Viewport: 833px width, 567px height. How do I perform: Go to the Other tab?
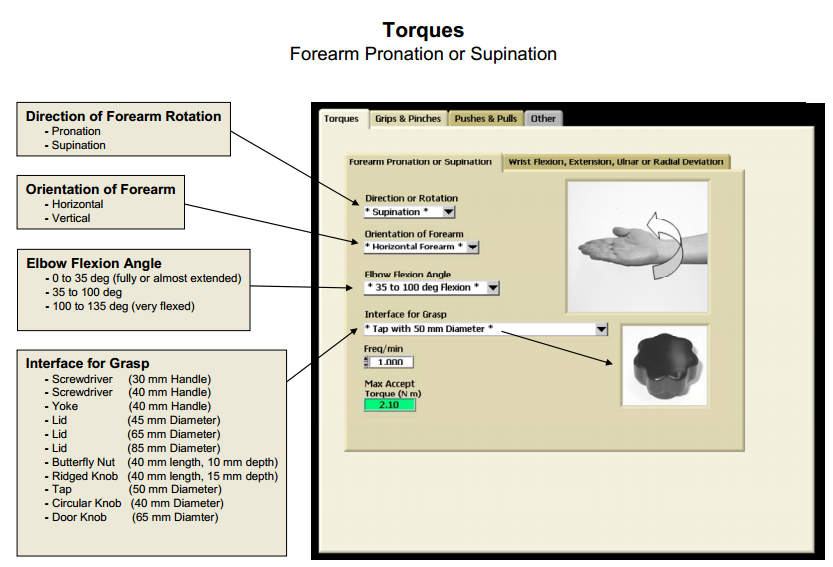pos(543,119)
